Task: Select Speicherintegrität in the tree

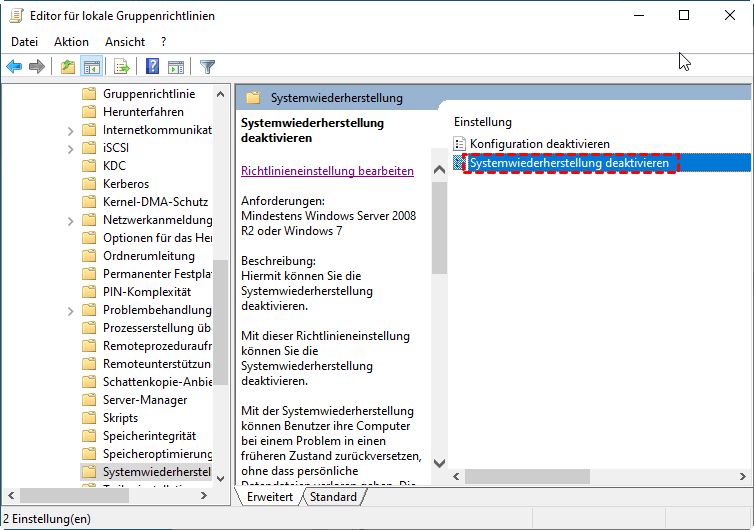Action: tap(150, 436)
